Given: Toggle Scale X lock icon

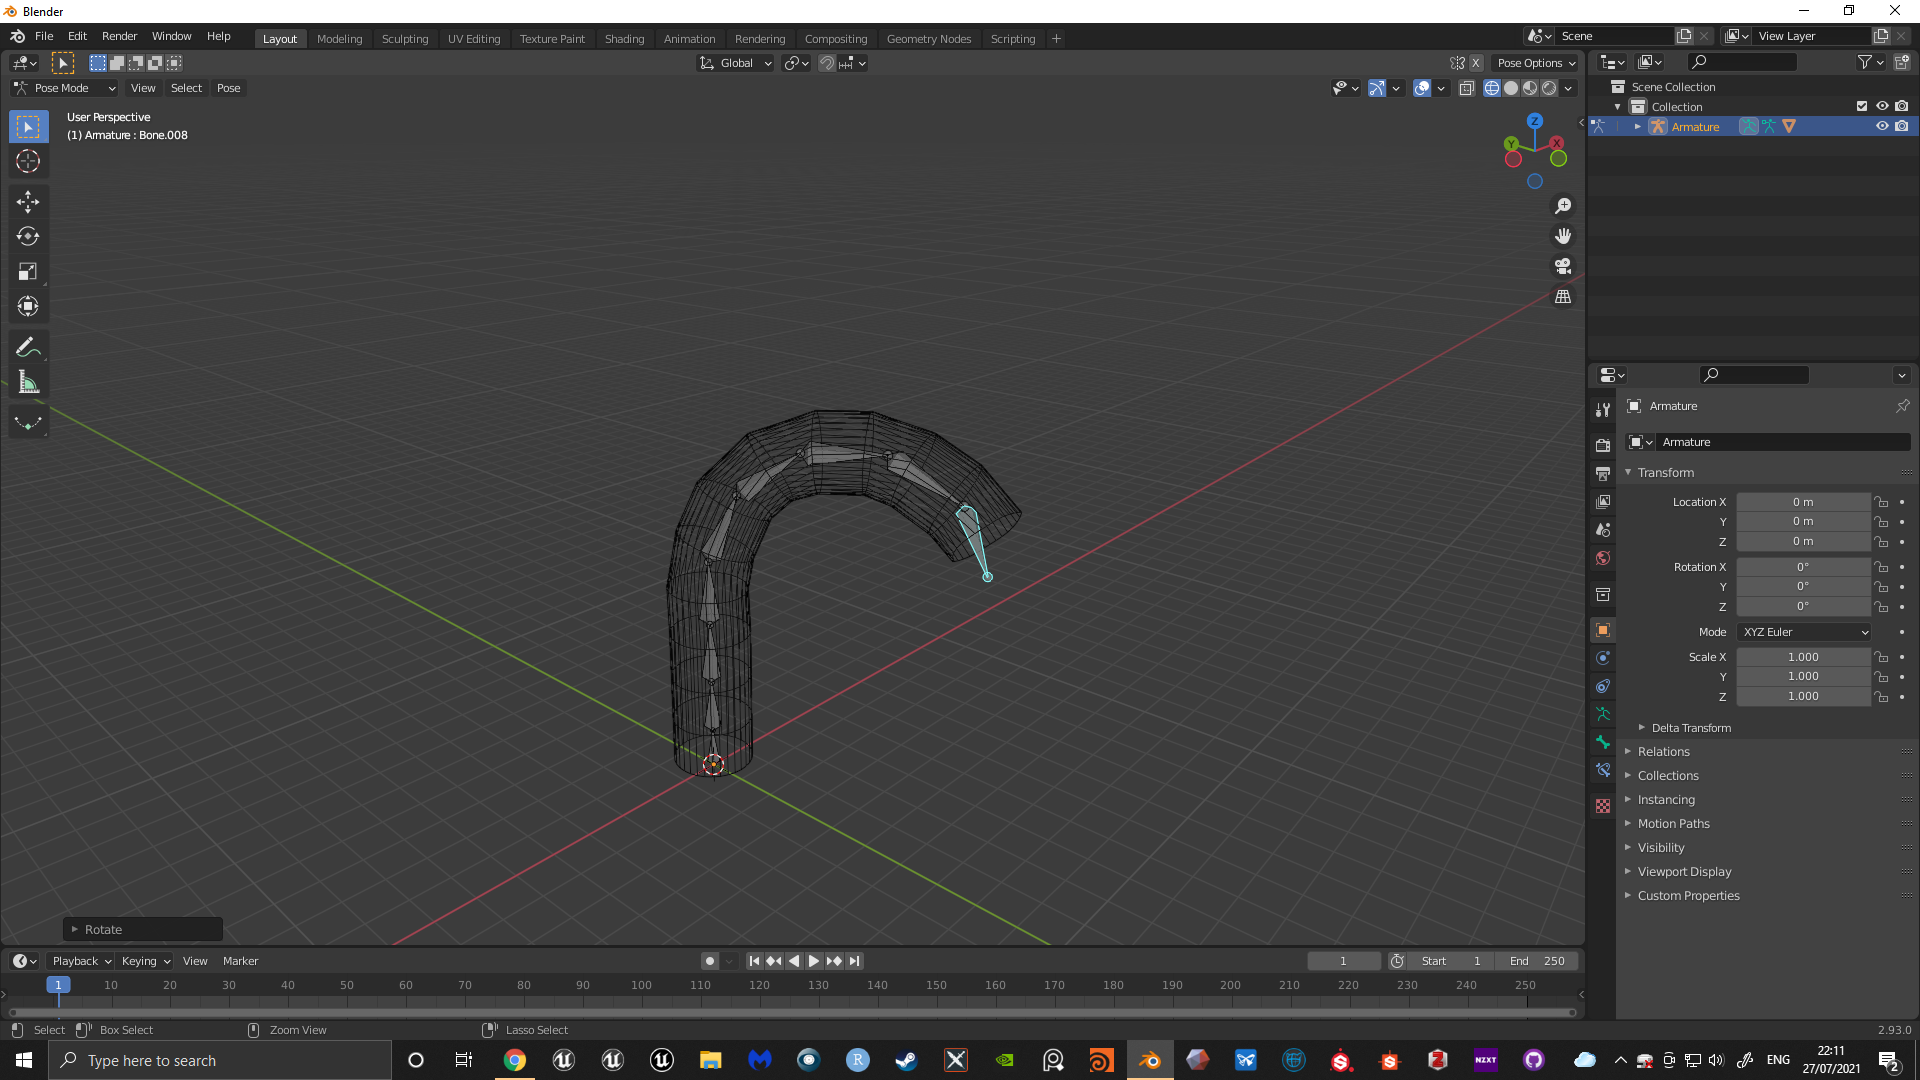Looking at the screenshot, I should (1881, 657).
